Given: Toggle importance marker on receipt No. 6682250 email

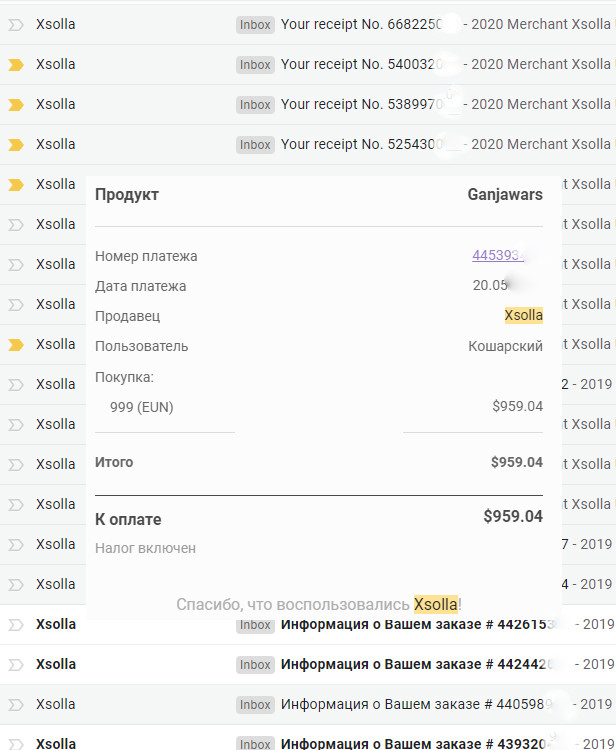Looking at the screenshot, I should click(15, 24).
